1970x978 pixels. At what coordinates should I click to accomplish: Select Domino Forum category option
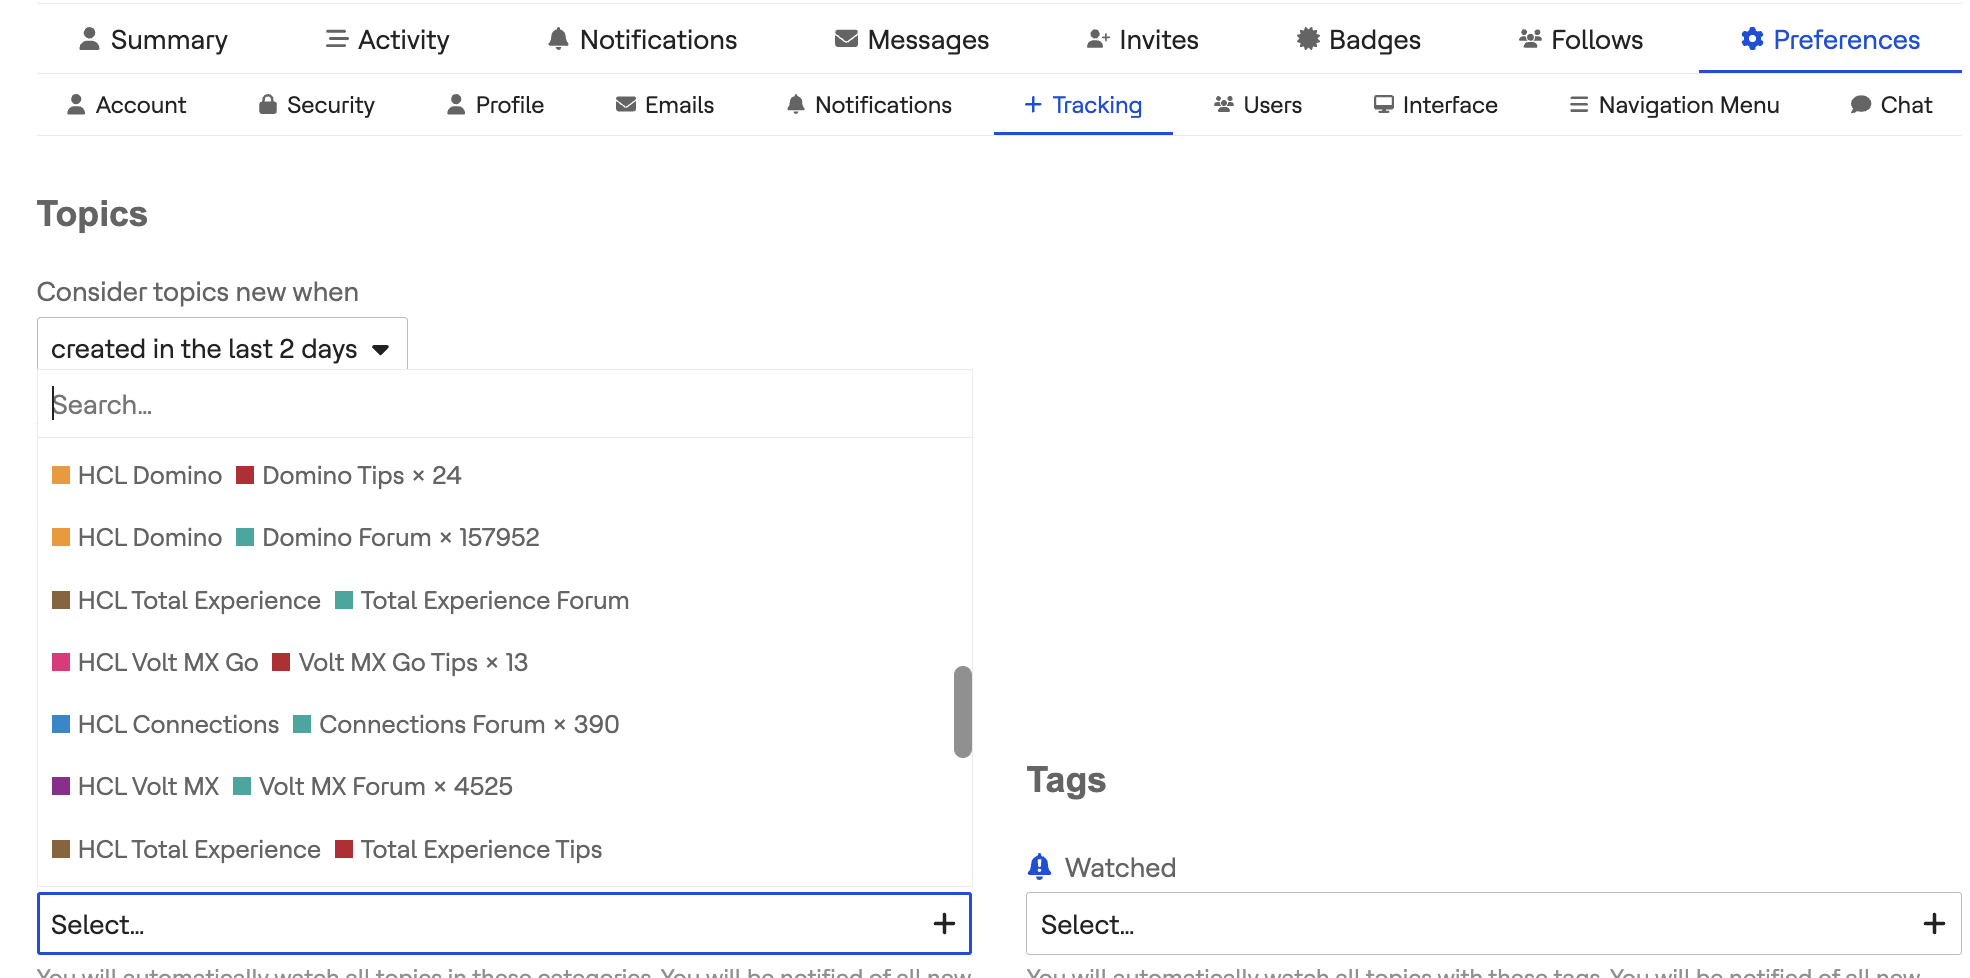click(x=505, y=537)
